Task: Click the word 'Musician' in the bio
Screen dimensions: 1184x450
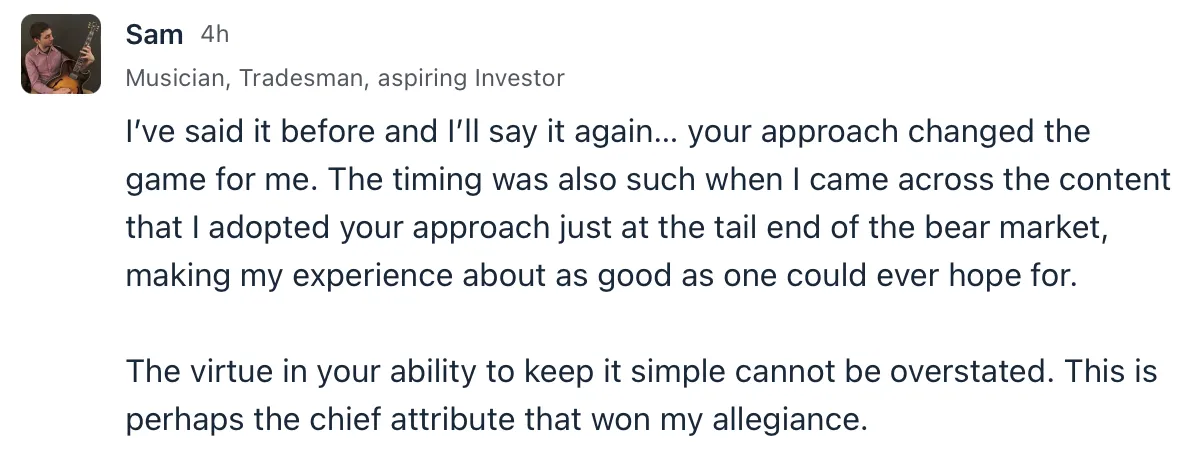Action: tap(178, 78)
